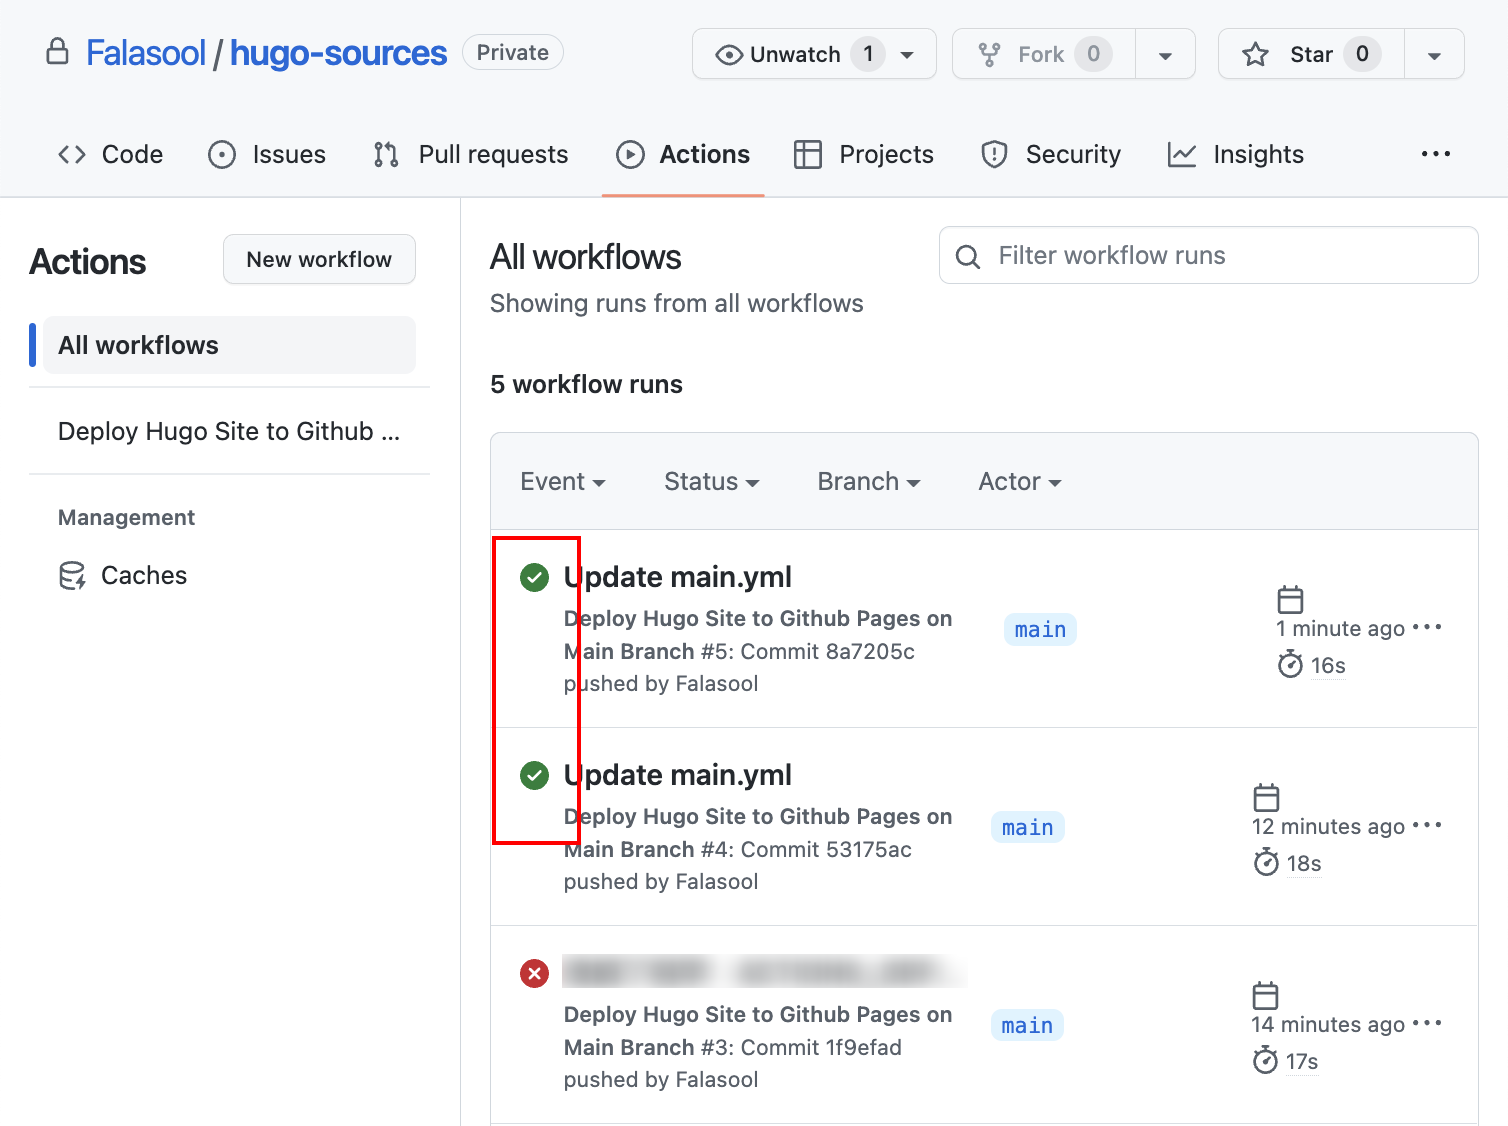The height and width of the screenshot is (1126, 1508).
Task: Click the failed red X icon for run #3
Action: click(x=535, y=973)
